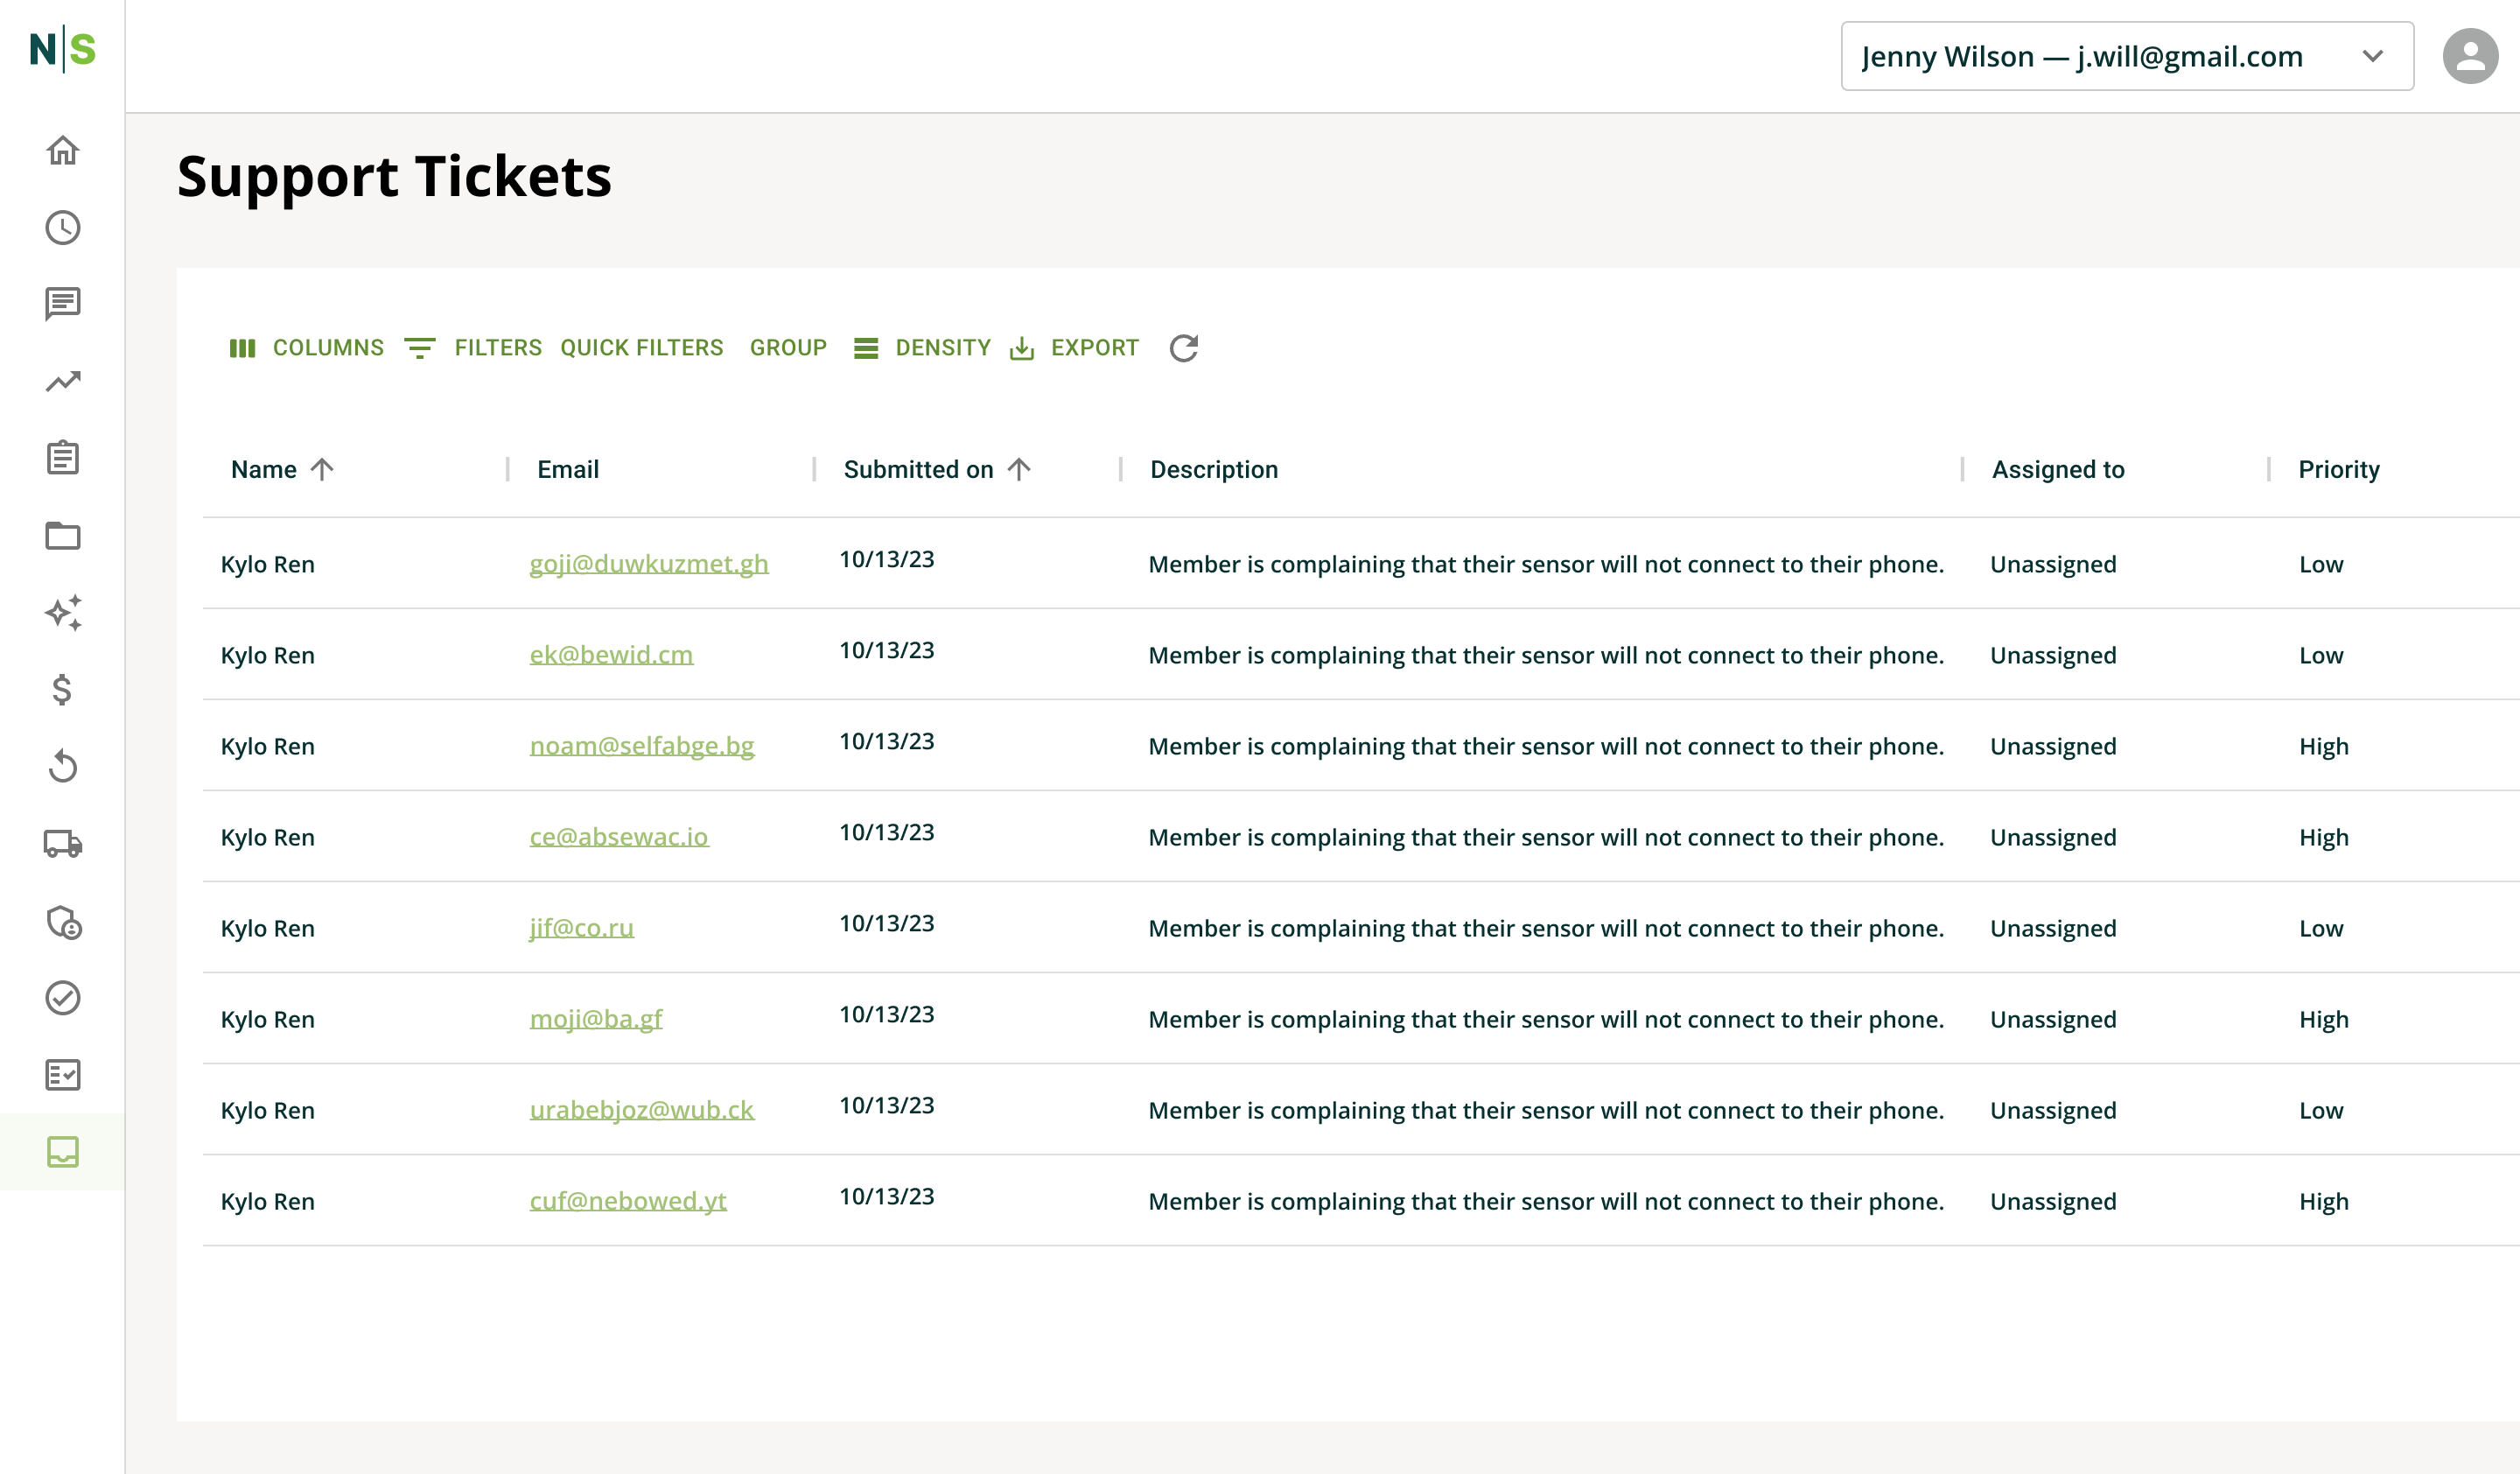Click the user avatar icon
Viewport: 2520px width, 1474px height.
click(x=2470, y=56)
